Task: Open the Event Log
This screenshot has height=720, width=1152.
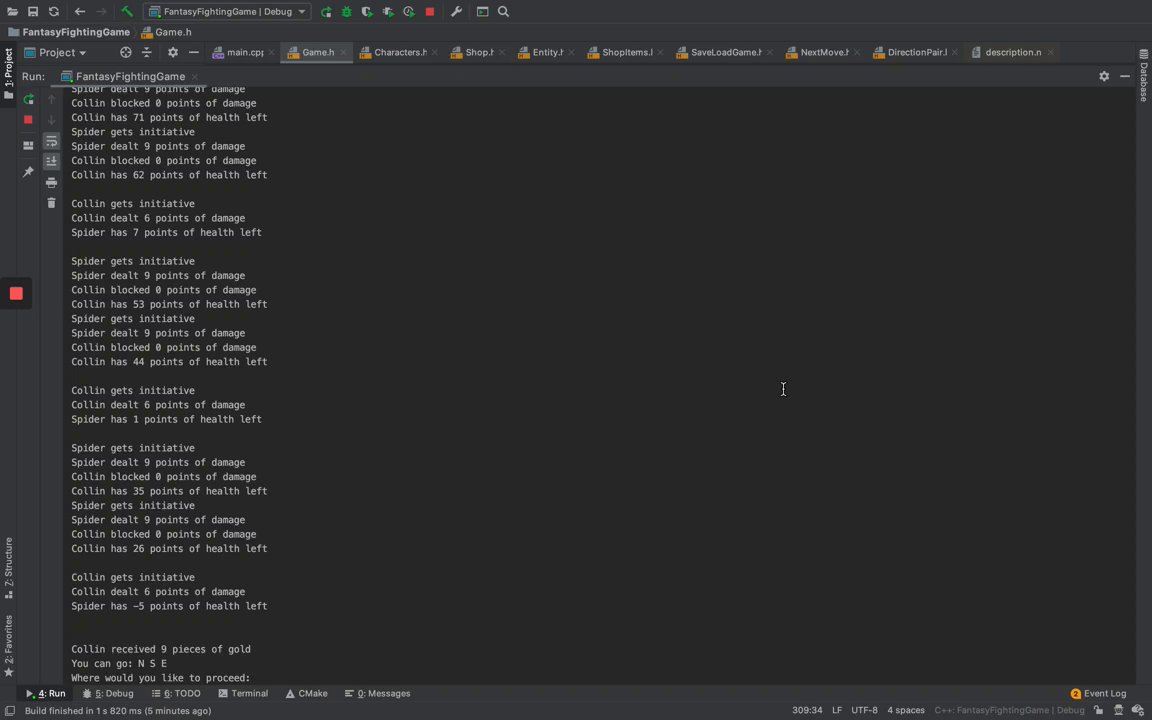Action: click(x=1098, y=694)
